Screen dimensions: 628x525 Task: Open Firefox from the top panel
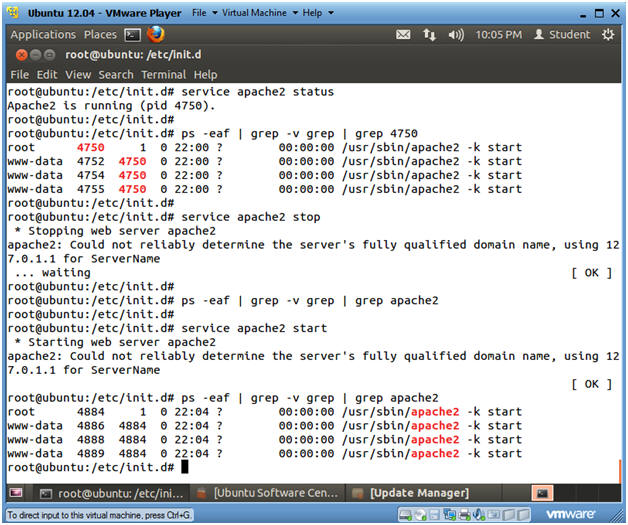pyautogui.click(x=155, y=34)
